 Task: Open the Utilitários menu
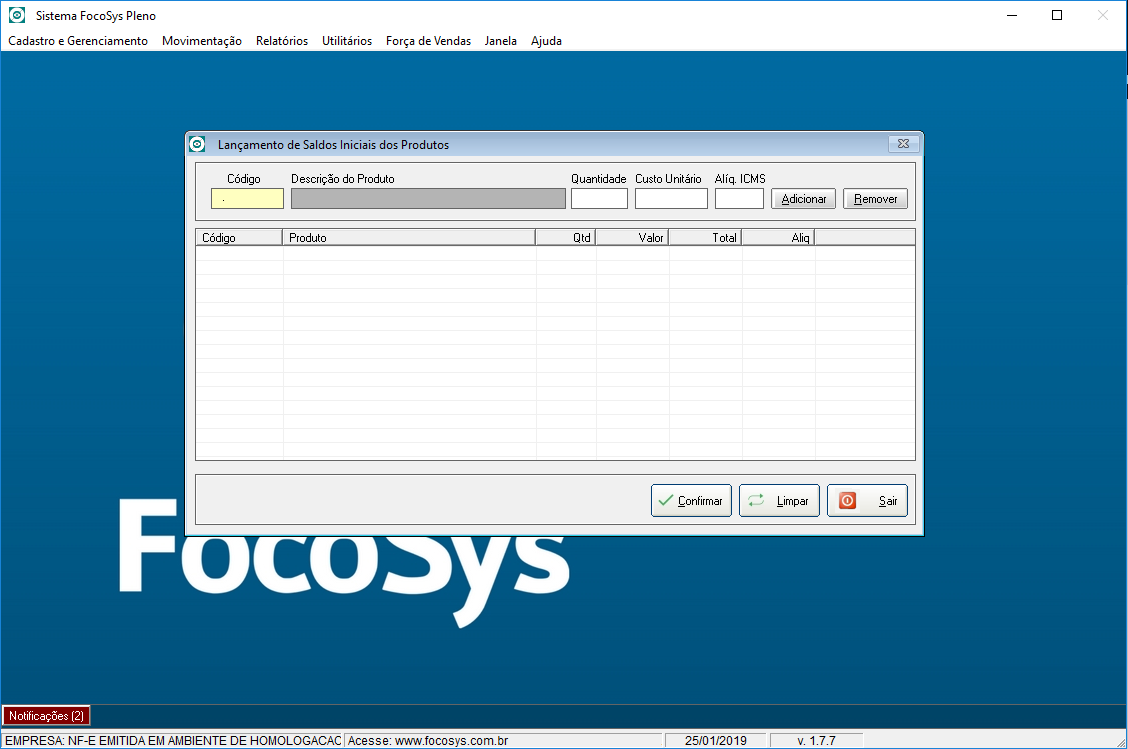[347, 41]
